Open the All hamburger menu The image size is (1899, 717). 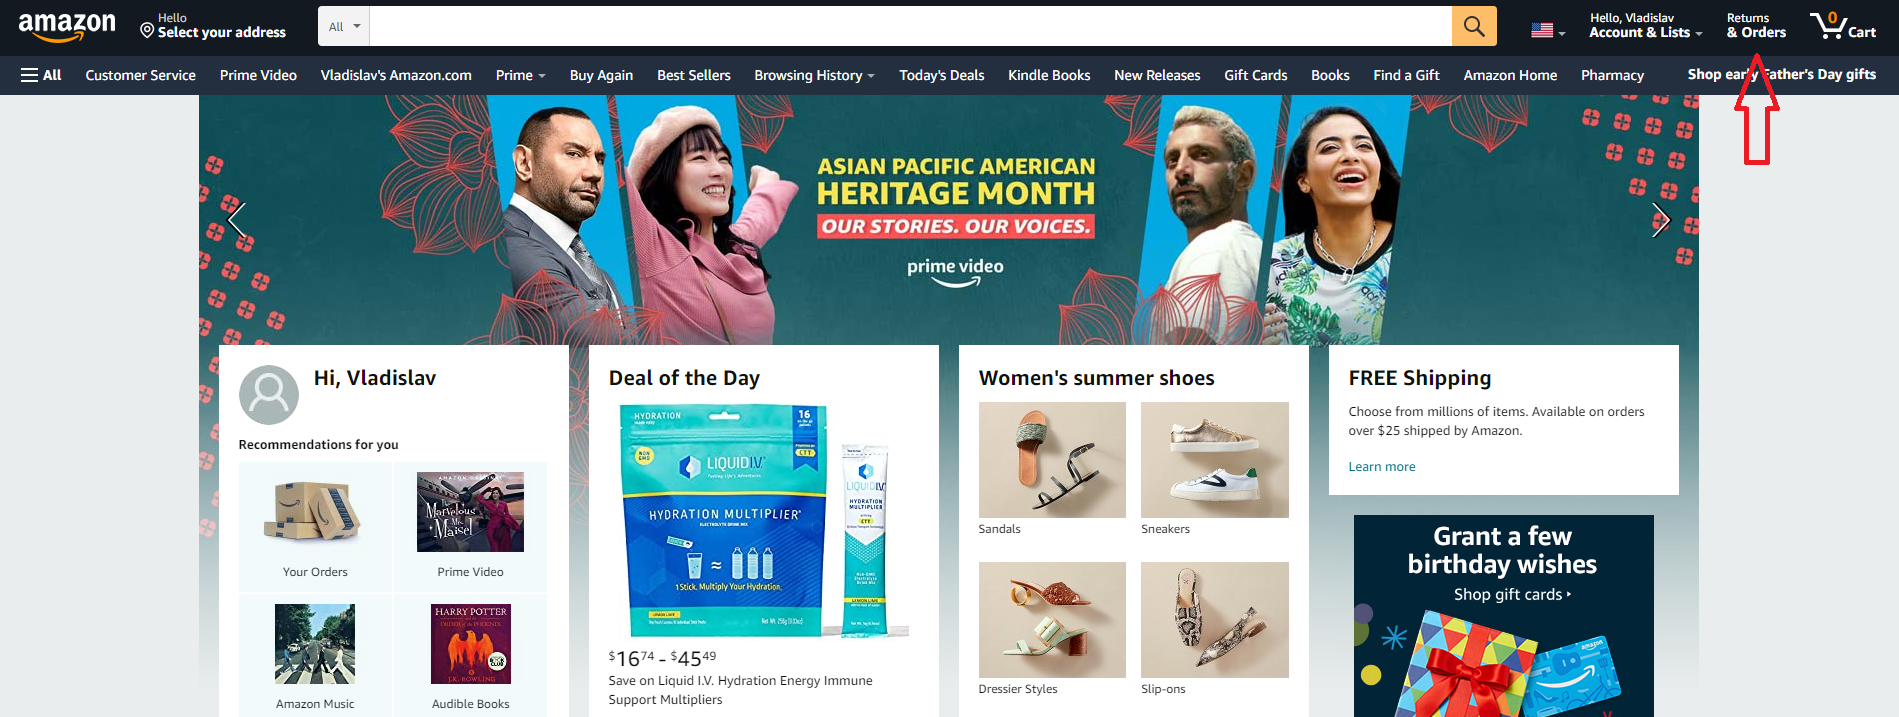(41, 75)
